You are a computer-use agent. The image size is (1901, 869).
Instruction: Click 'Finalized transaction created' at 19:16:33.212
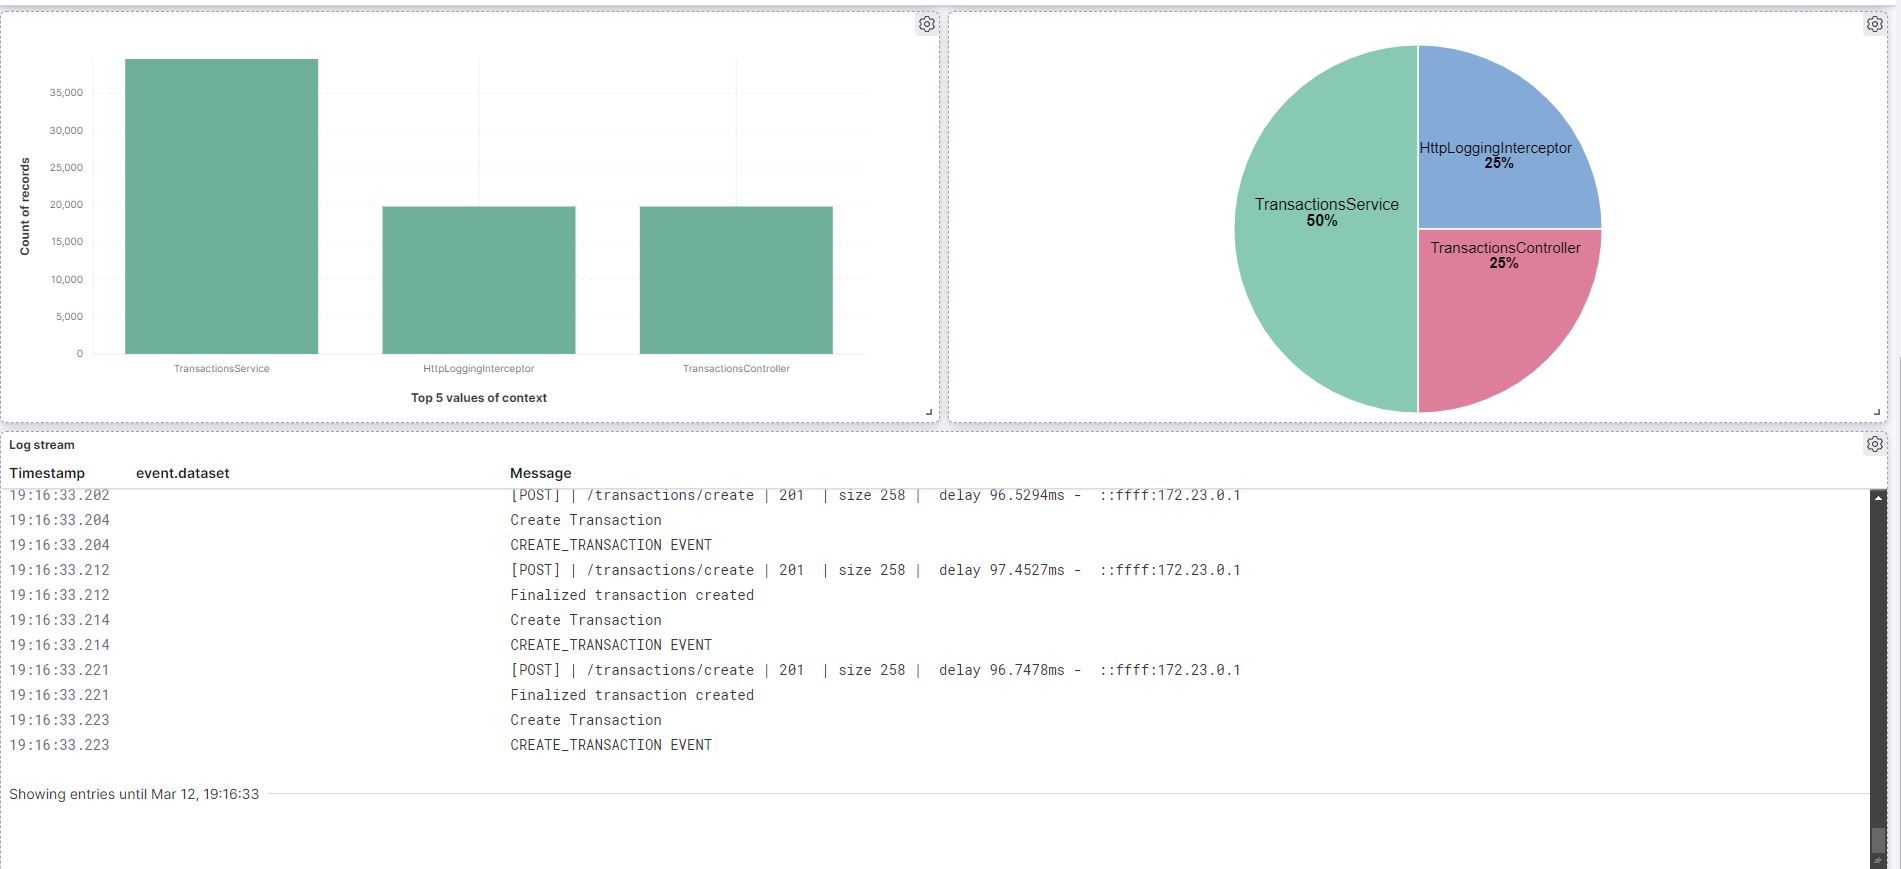[632, 595]
